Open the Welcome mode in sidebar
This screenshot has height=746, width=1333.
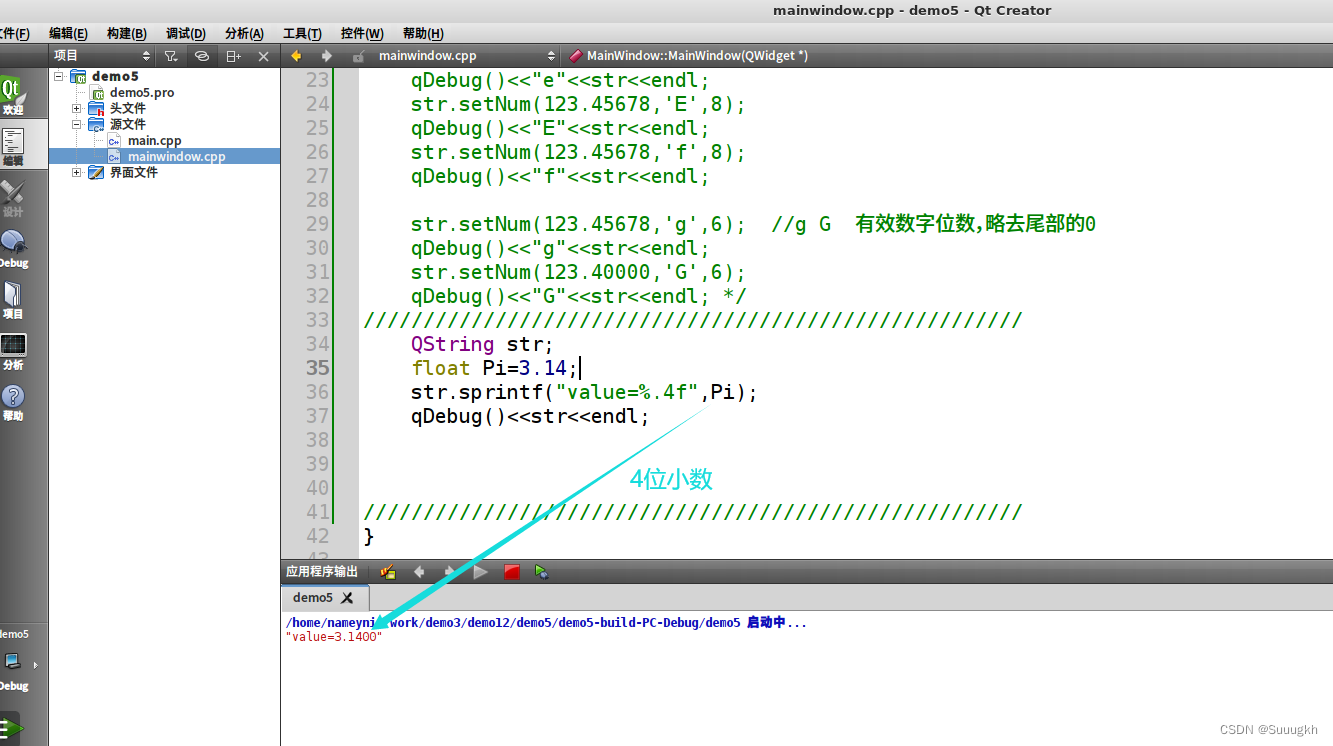click(x=12, y=96)
